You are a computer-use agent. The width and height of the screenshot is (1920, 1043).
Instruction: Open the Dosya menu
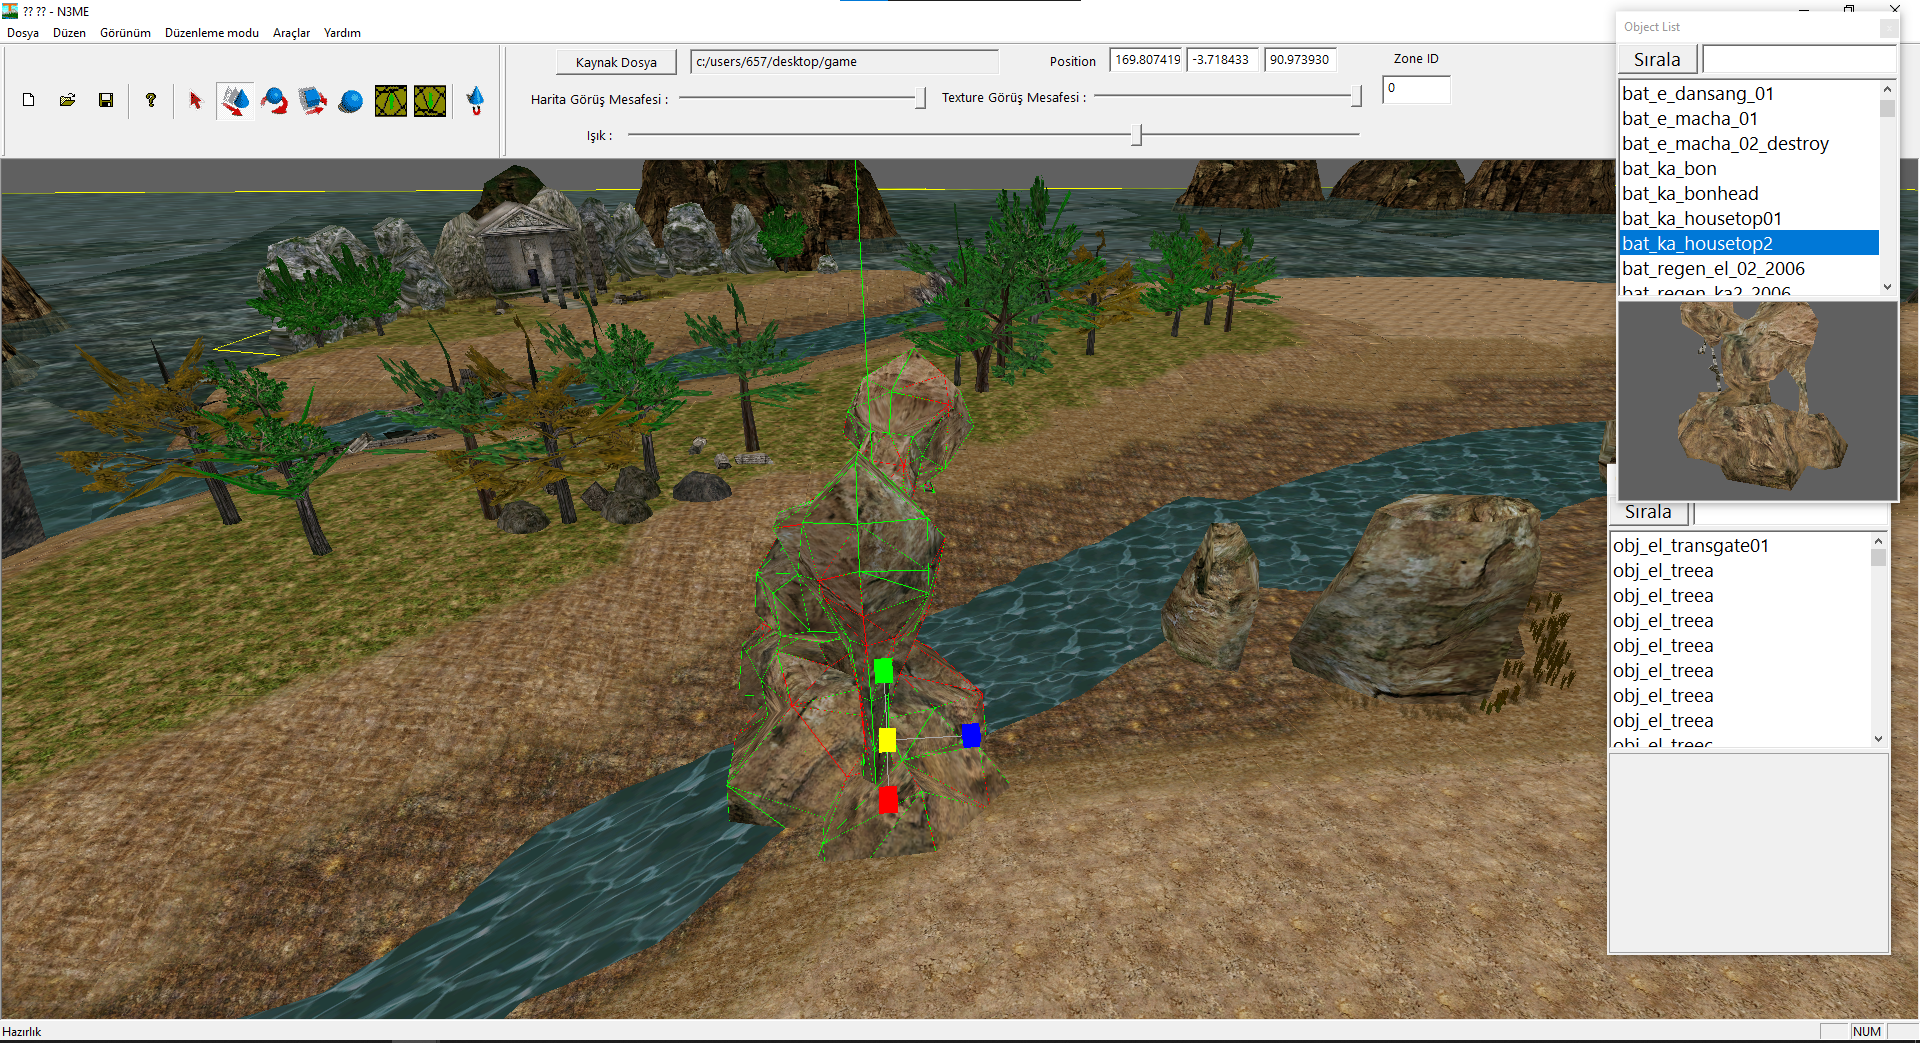coord(23,33)
